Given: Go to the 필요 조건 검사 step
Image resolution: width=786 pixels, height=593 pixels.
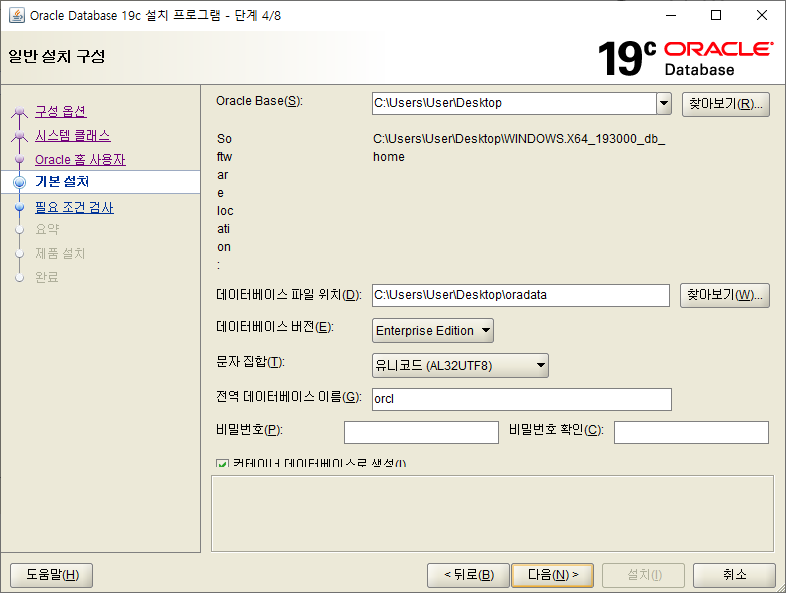Looking at the screenshot, I should (x=74, y=207).
